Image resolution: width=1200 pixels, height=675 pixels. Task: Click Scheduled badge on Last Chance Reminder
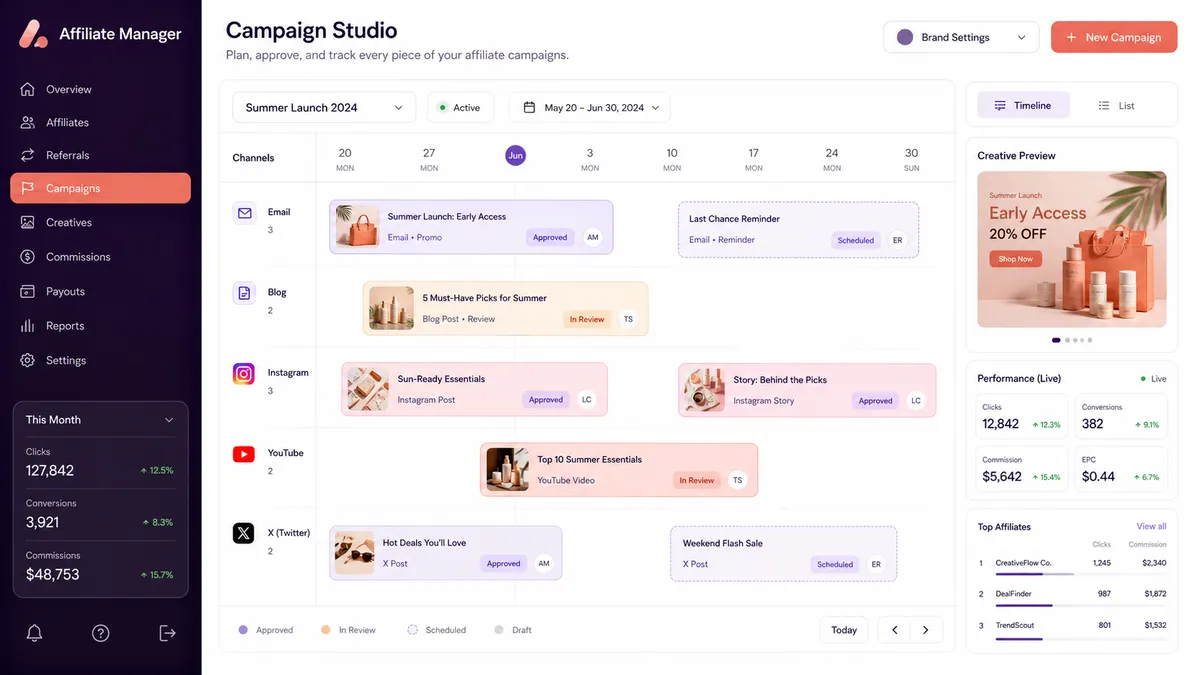tap(856, 241)
